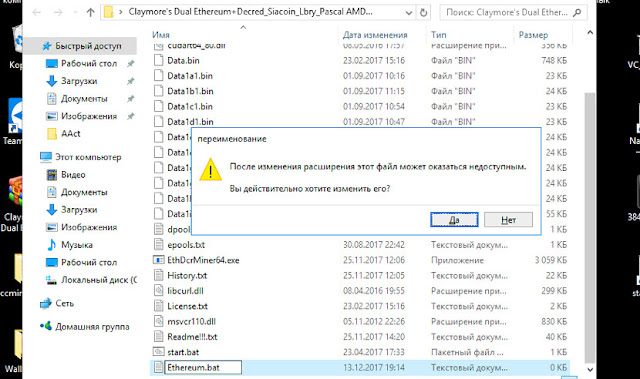This screenshot has width=640, height=379.
Task: Go back with the left arrow
Action: click(x=37, y=13)
